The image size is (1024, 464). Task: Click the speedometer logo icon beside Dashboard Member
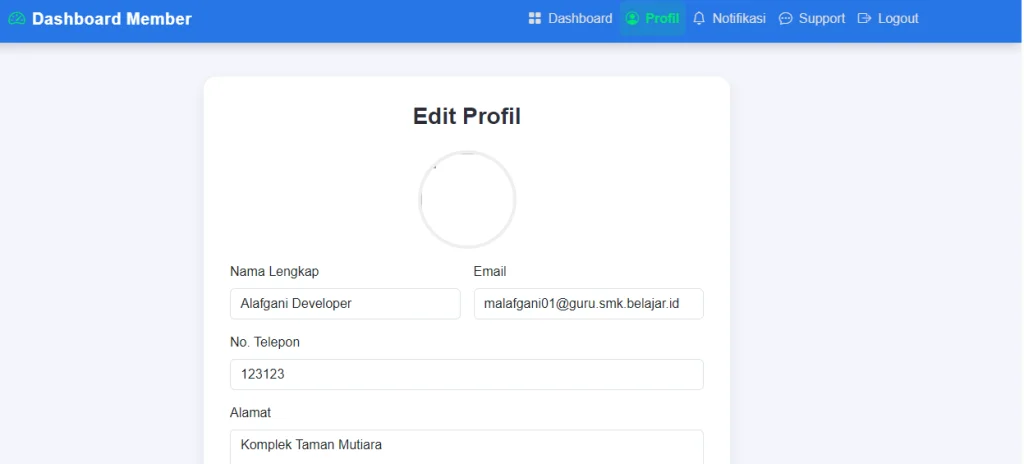click(16, 19)
